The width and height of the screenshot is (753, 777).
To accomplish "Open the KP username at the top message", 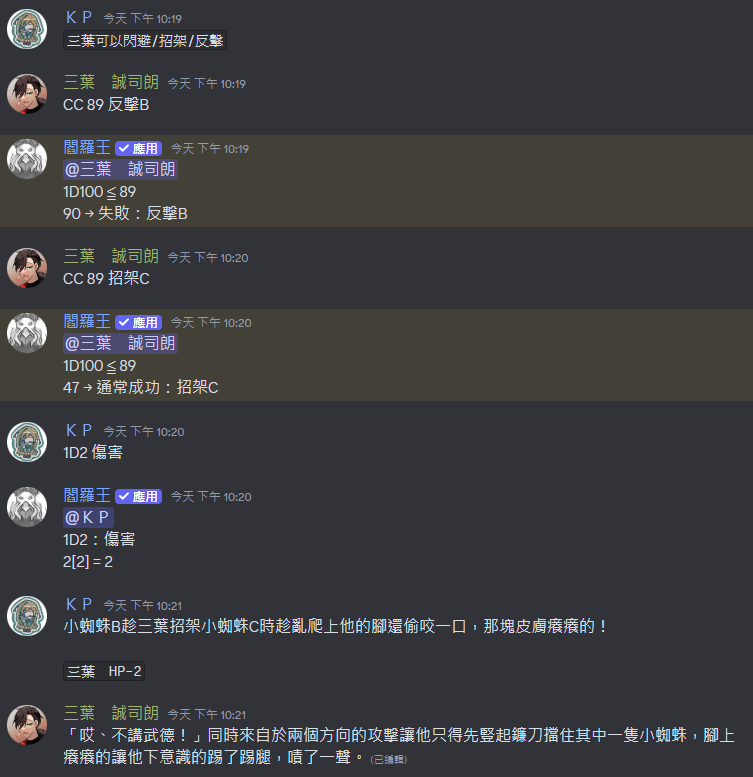I will (79, 17).
